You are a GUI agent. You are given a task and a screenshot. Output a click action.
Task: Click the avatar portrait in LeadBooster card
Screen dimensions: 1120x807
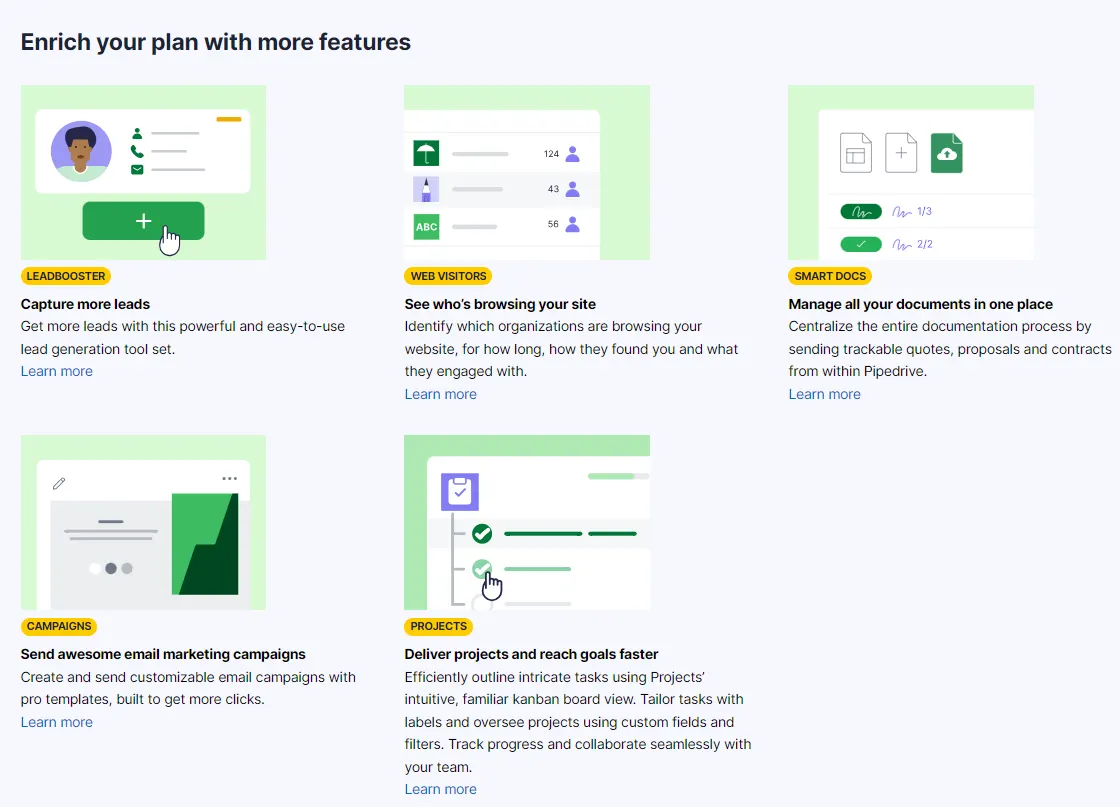(81, 151)
